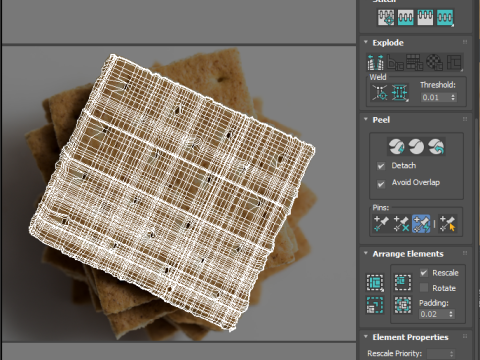Screen dimensions: 480x360
Task: Click Quick Peel icon with lightning bolt
Action: point(397,146)
